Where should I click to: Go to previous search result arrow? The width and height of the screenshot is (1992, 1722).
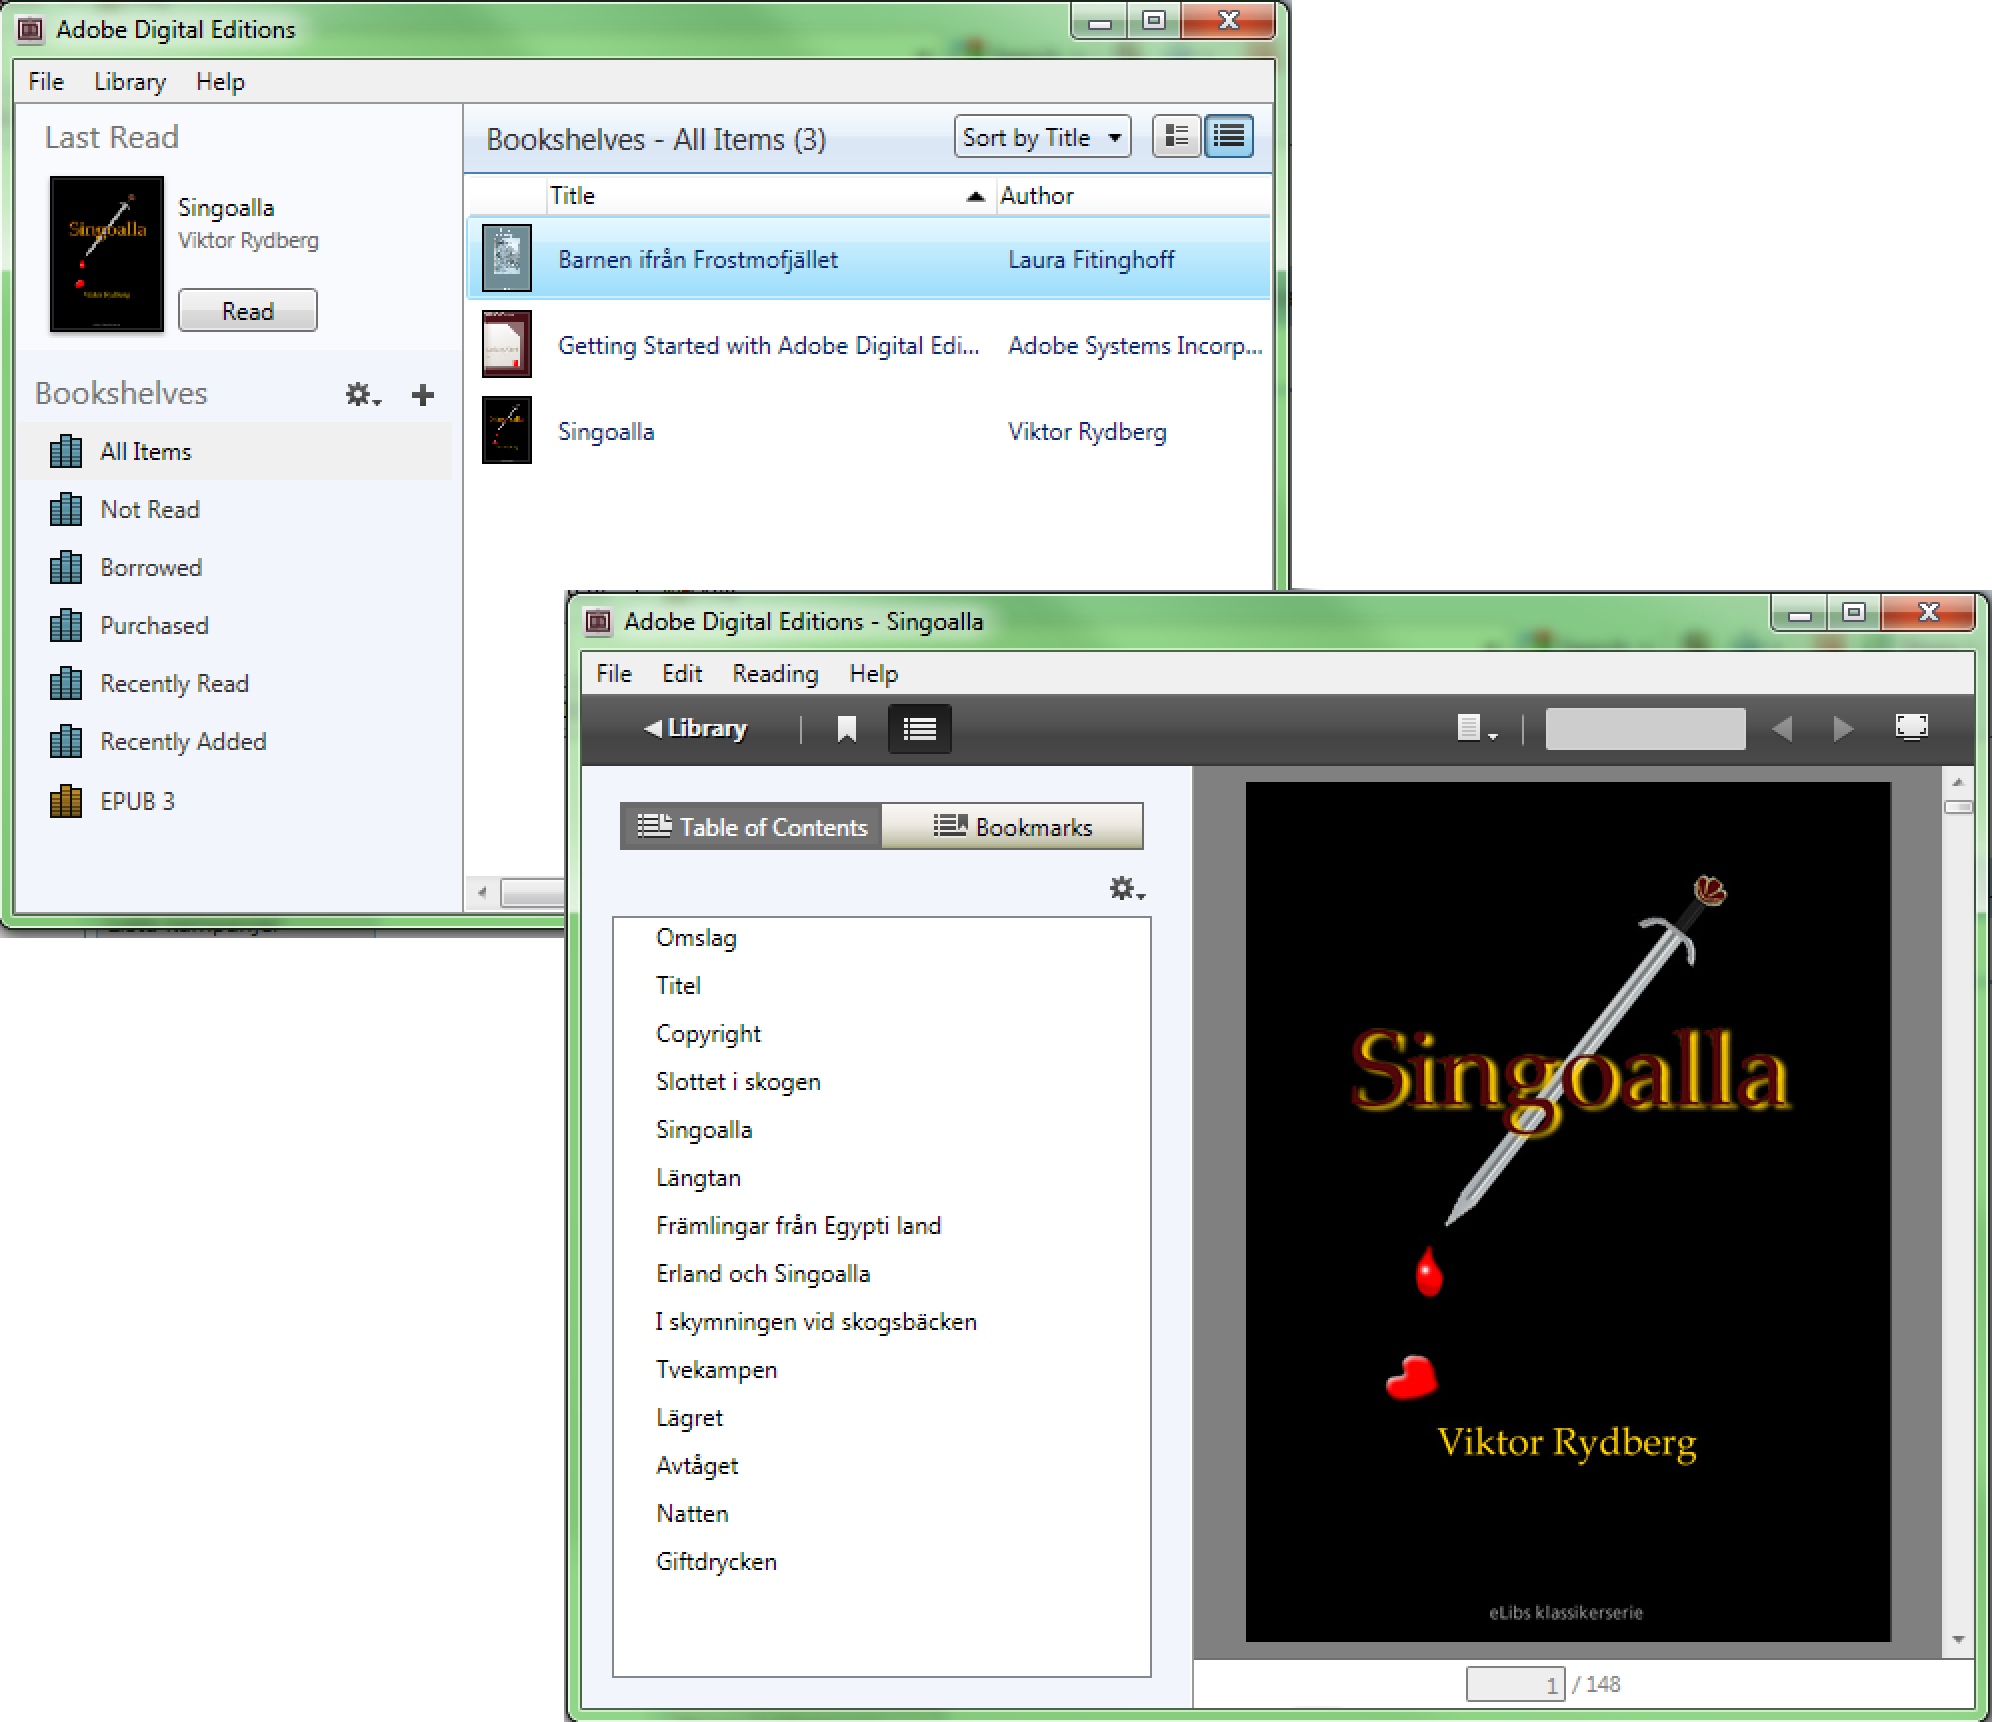pos(1781,729)
